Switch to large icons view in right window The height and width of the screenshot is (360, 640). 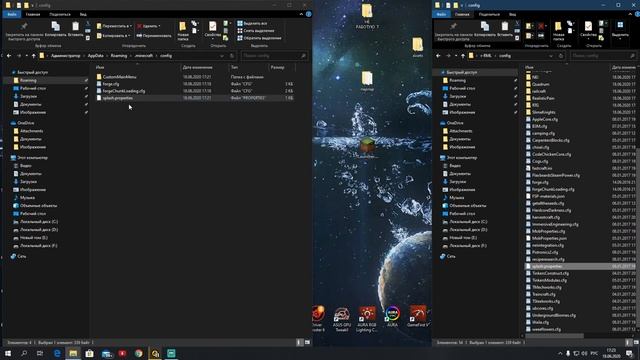click(636, 342)
